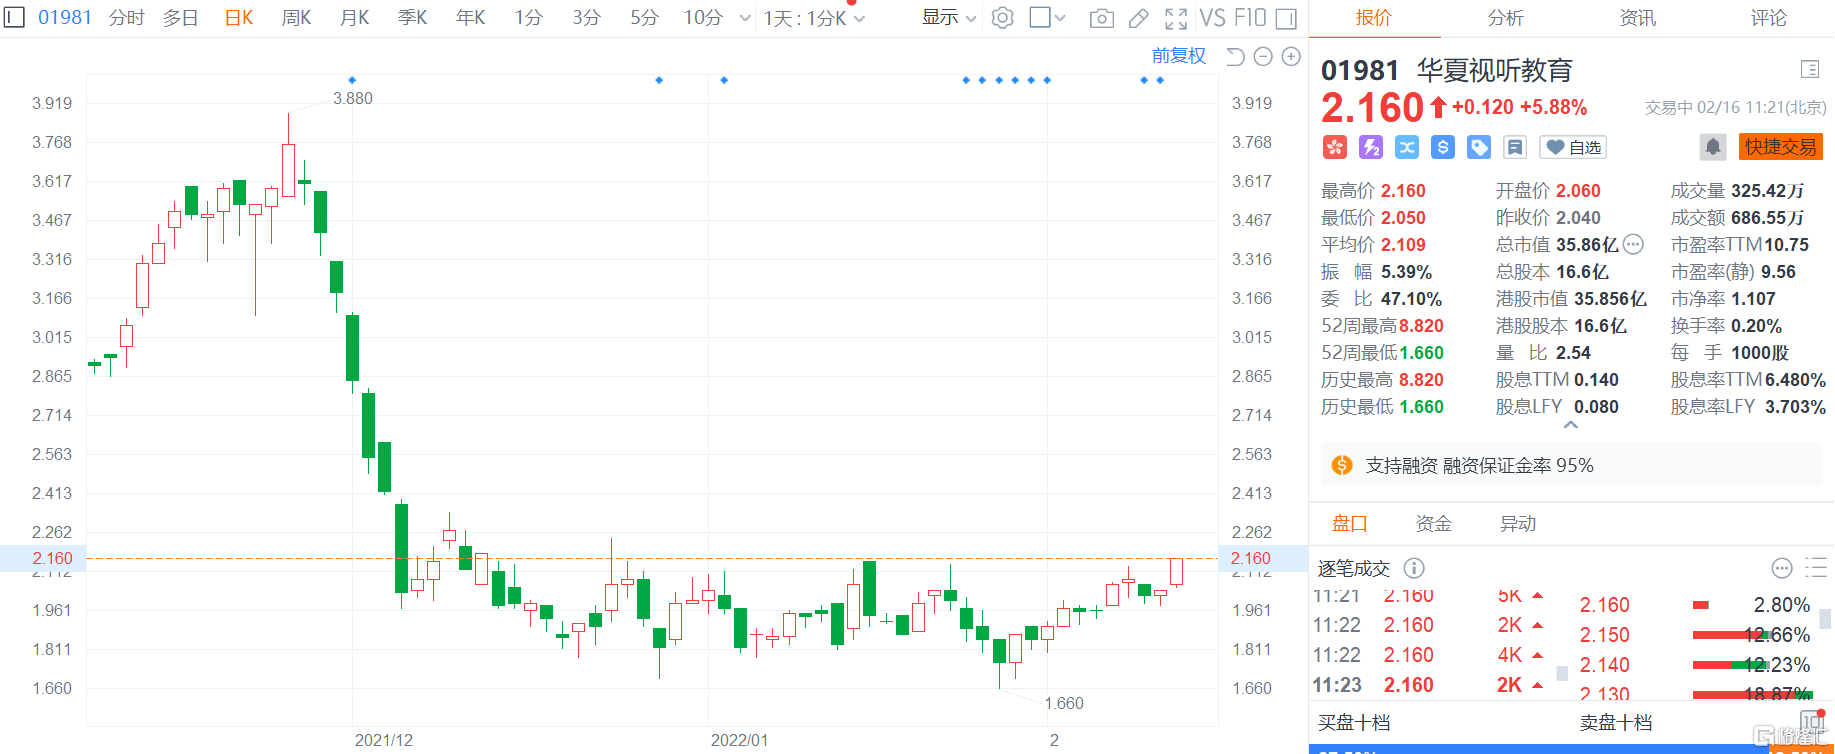
Task: Select 周K weekly candlestick view
Action: click(296, 18)
